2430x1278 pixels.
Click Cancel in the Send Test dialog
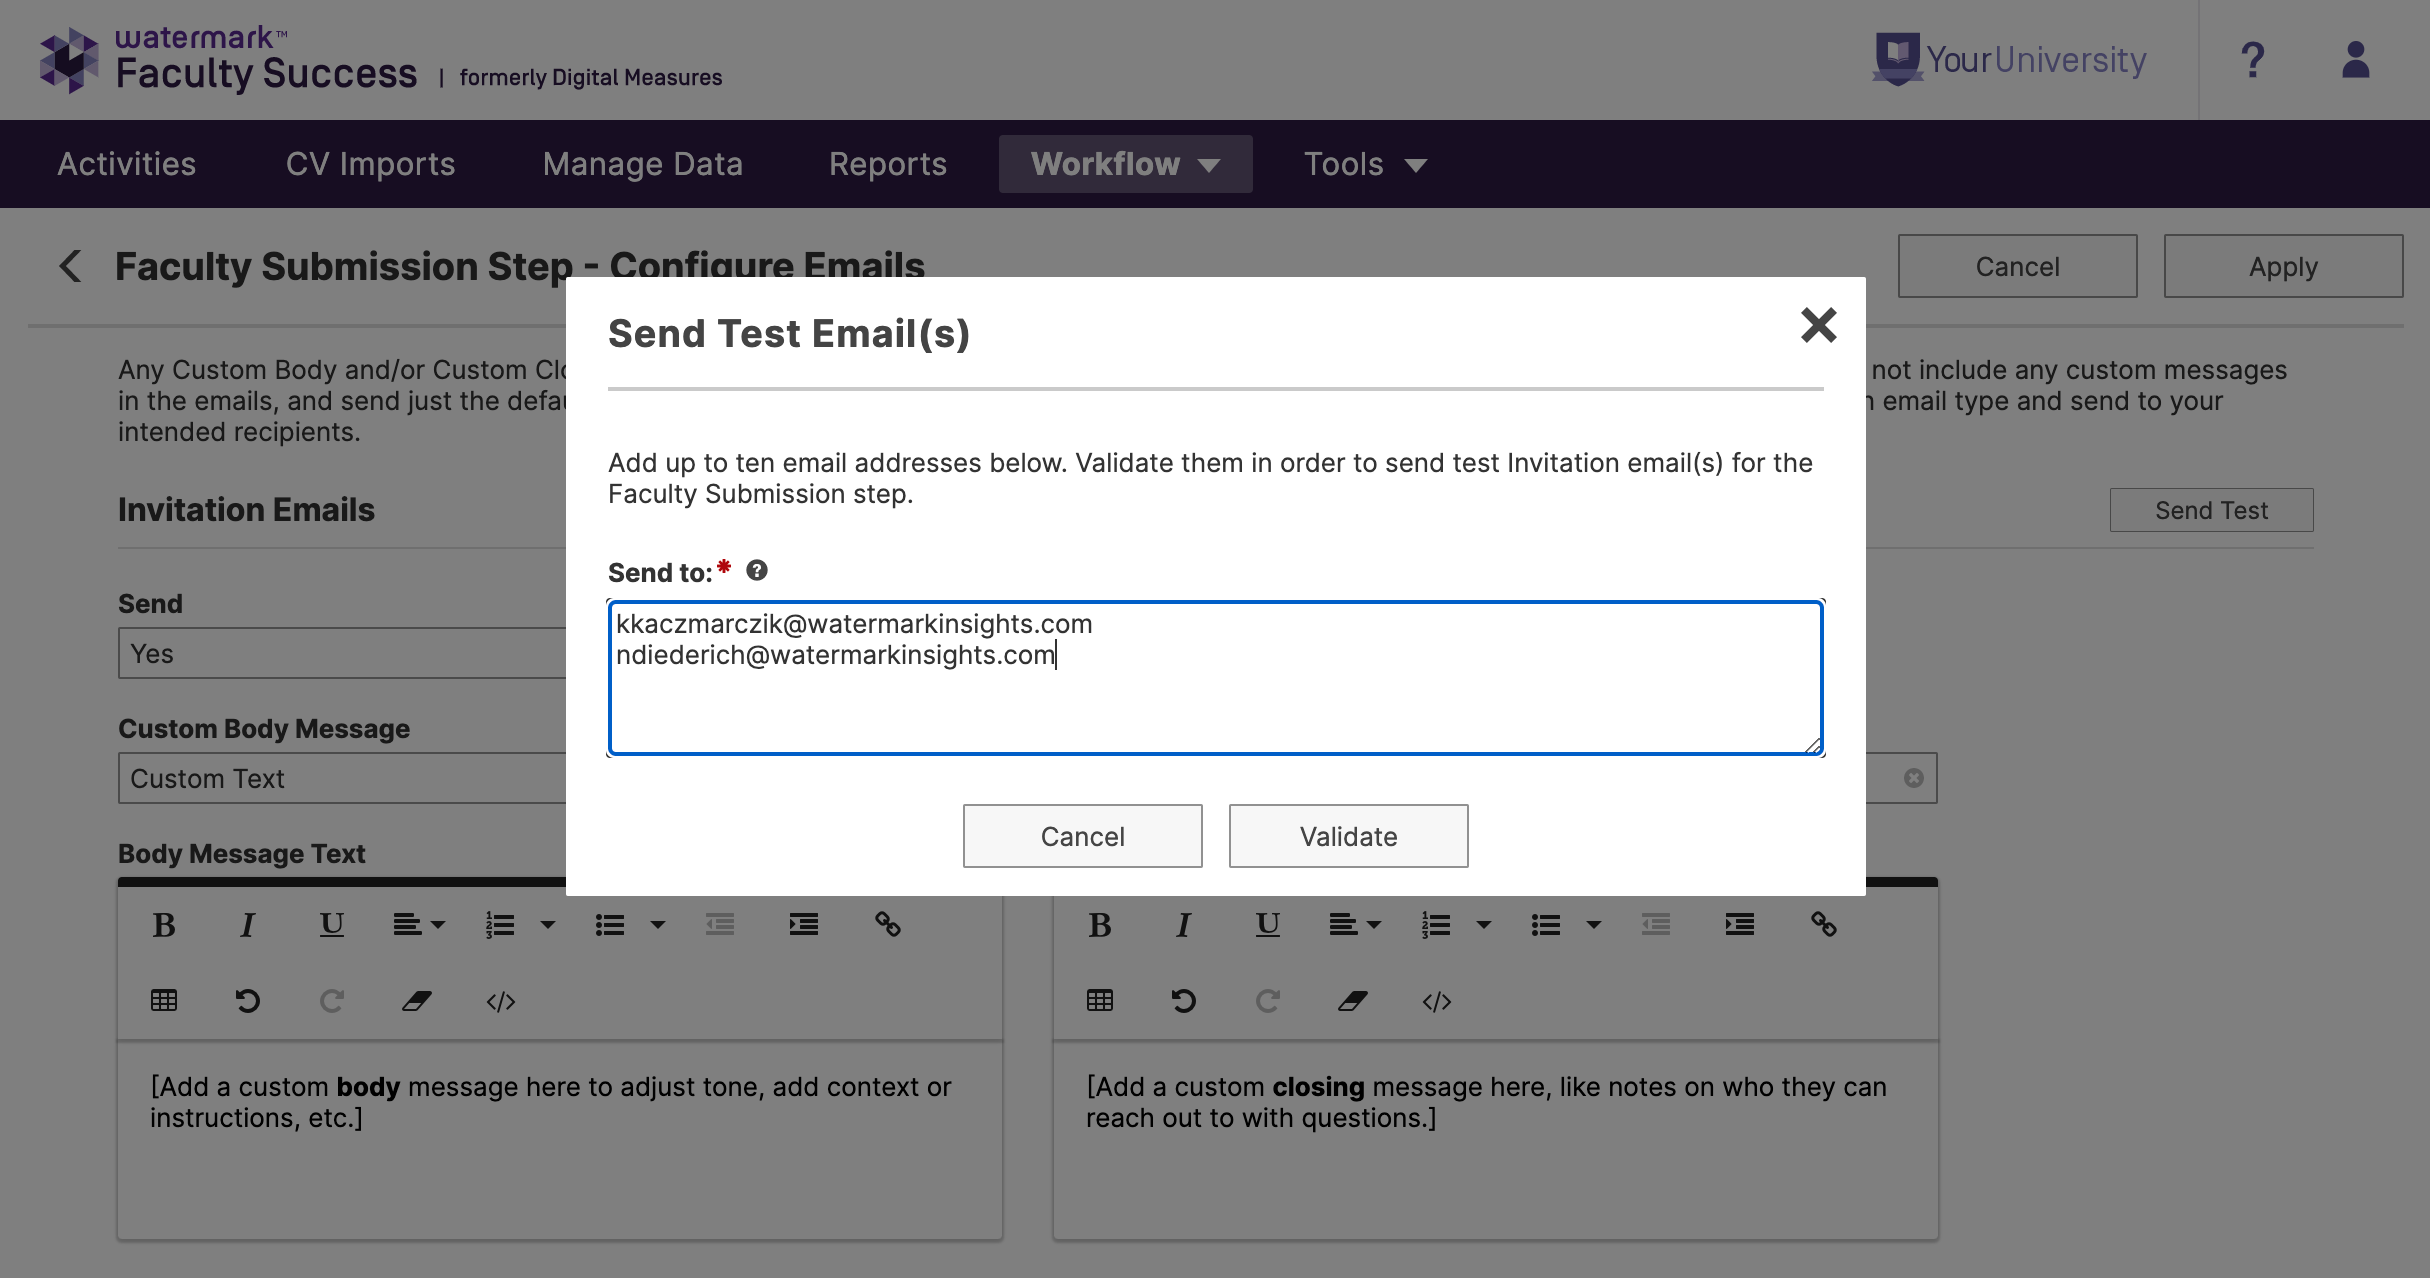pos(1082,836)
